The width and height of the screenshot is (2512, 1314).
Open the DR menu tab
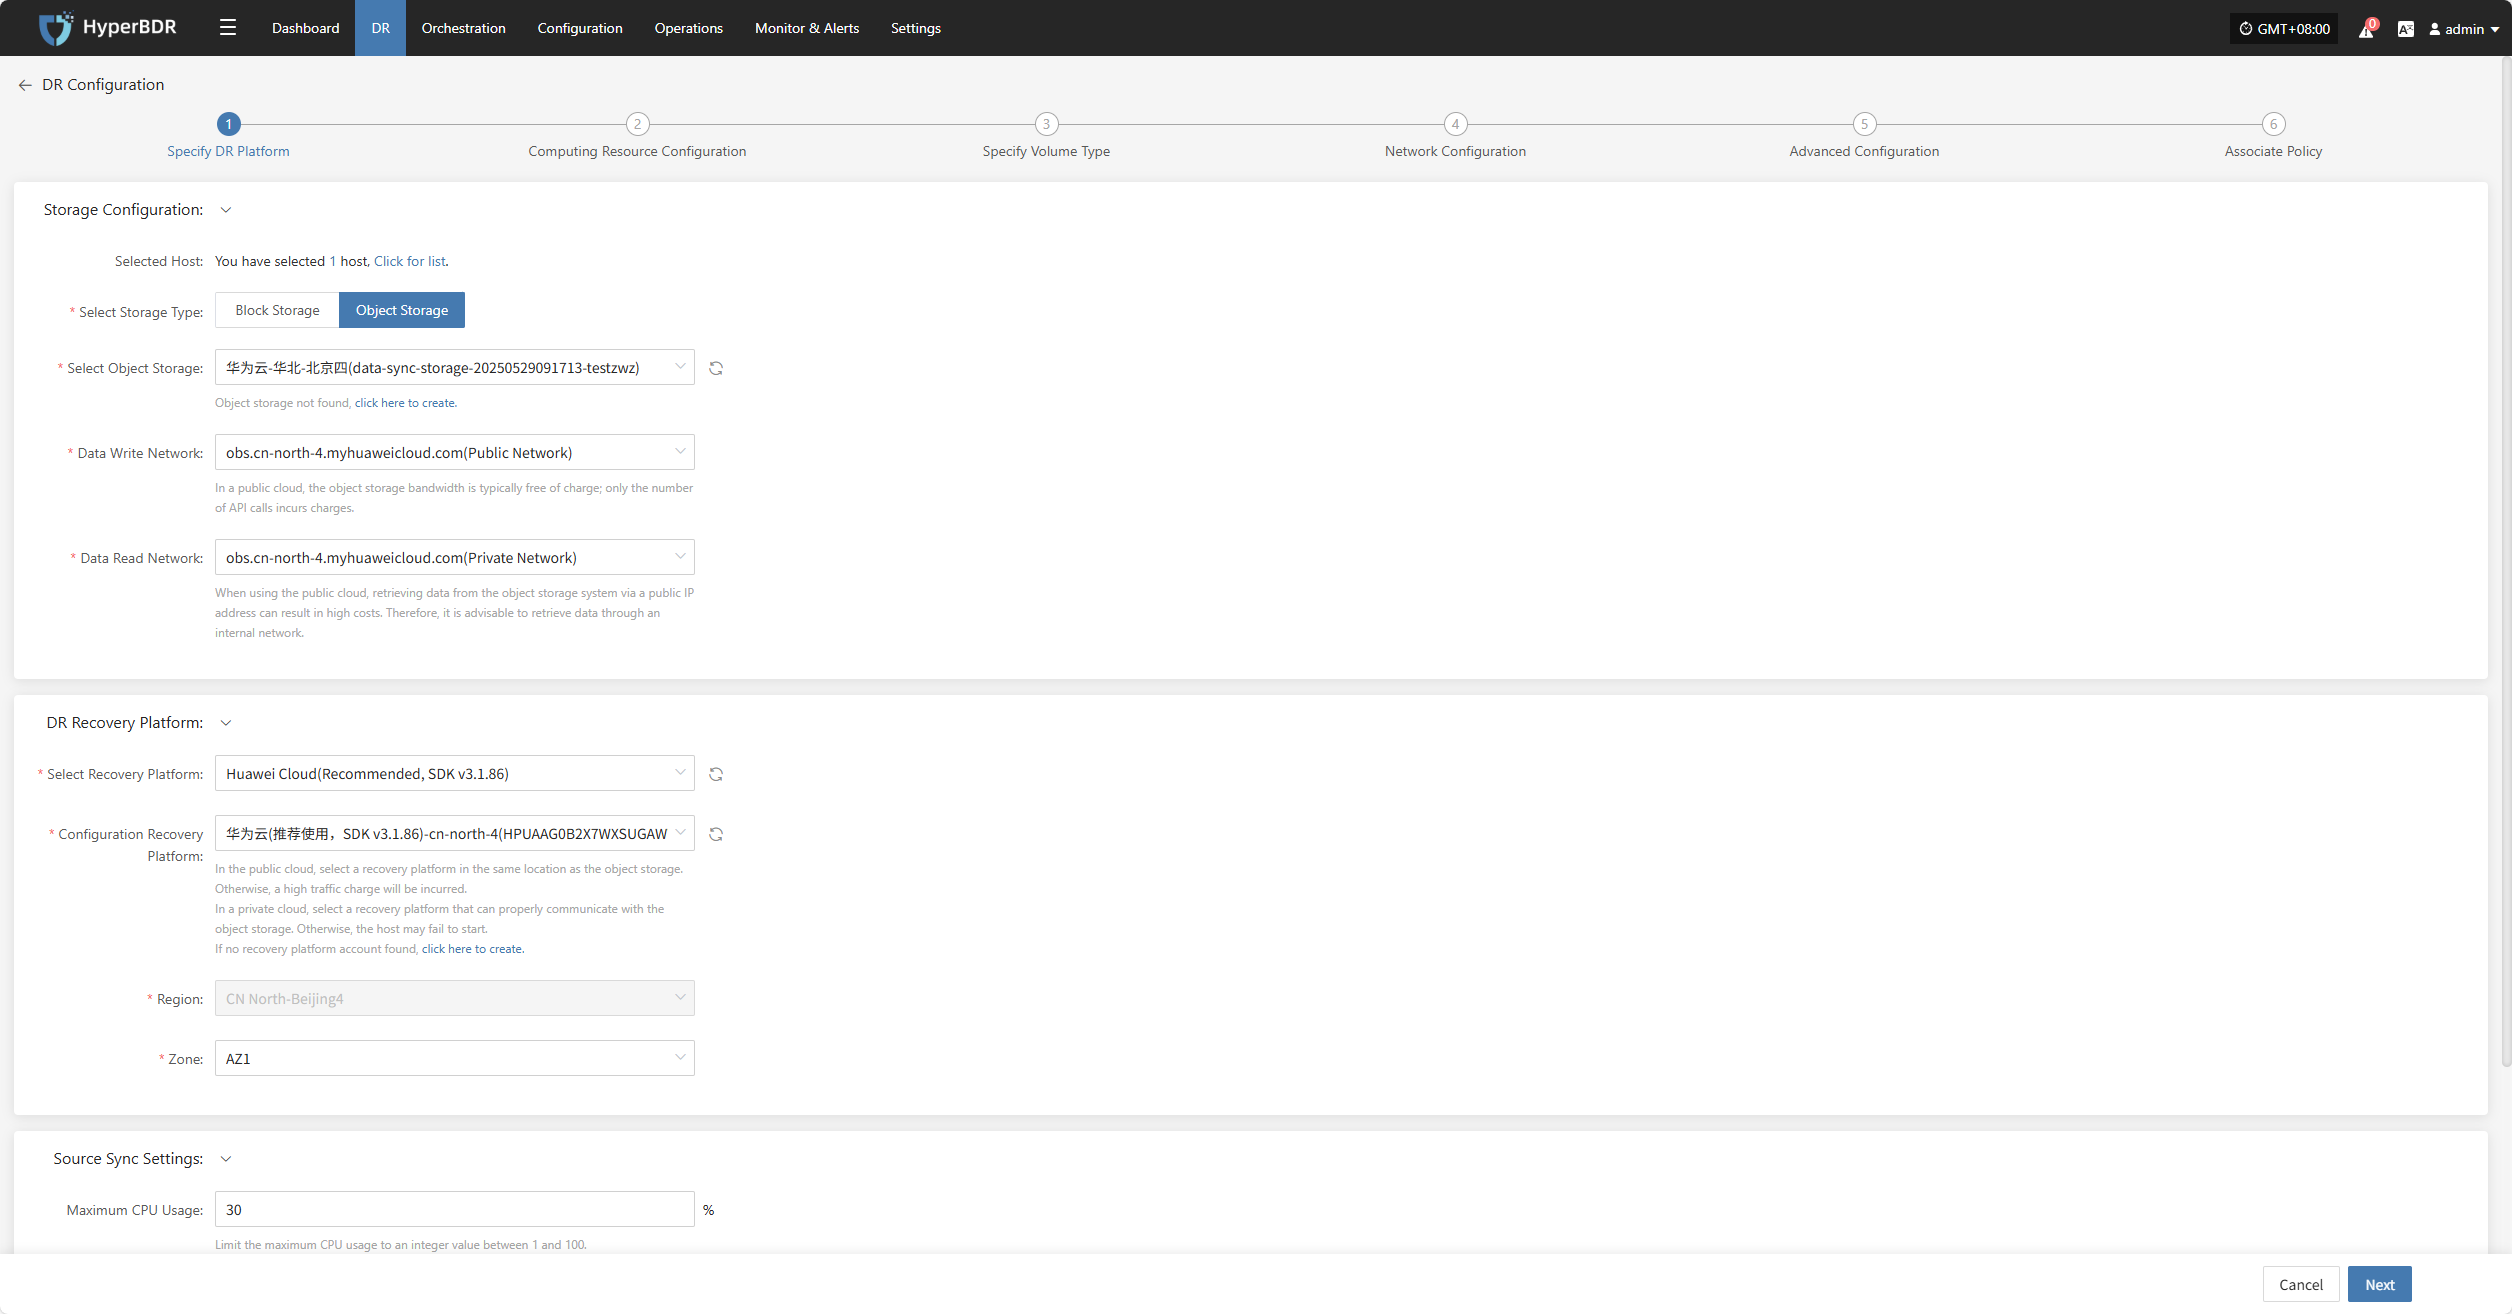(x=380, y=28)
